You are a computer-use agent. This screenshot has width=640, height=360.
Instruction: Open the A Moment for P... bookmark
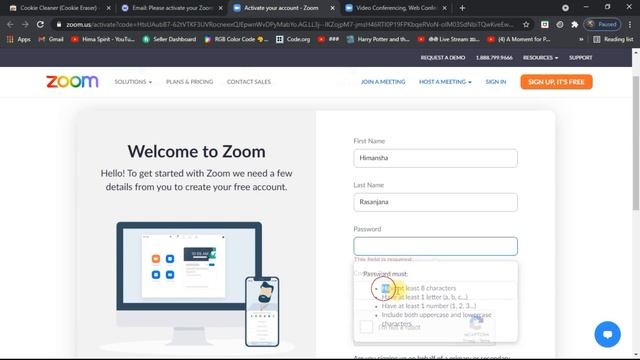tap(519, 39)
